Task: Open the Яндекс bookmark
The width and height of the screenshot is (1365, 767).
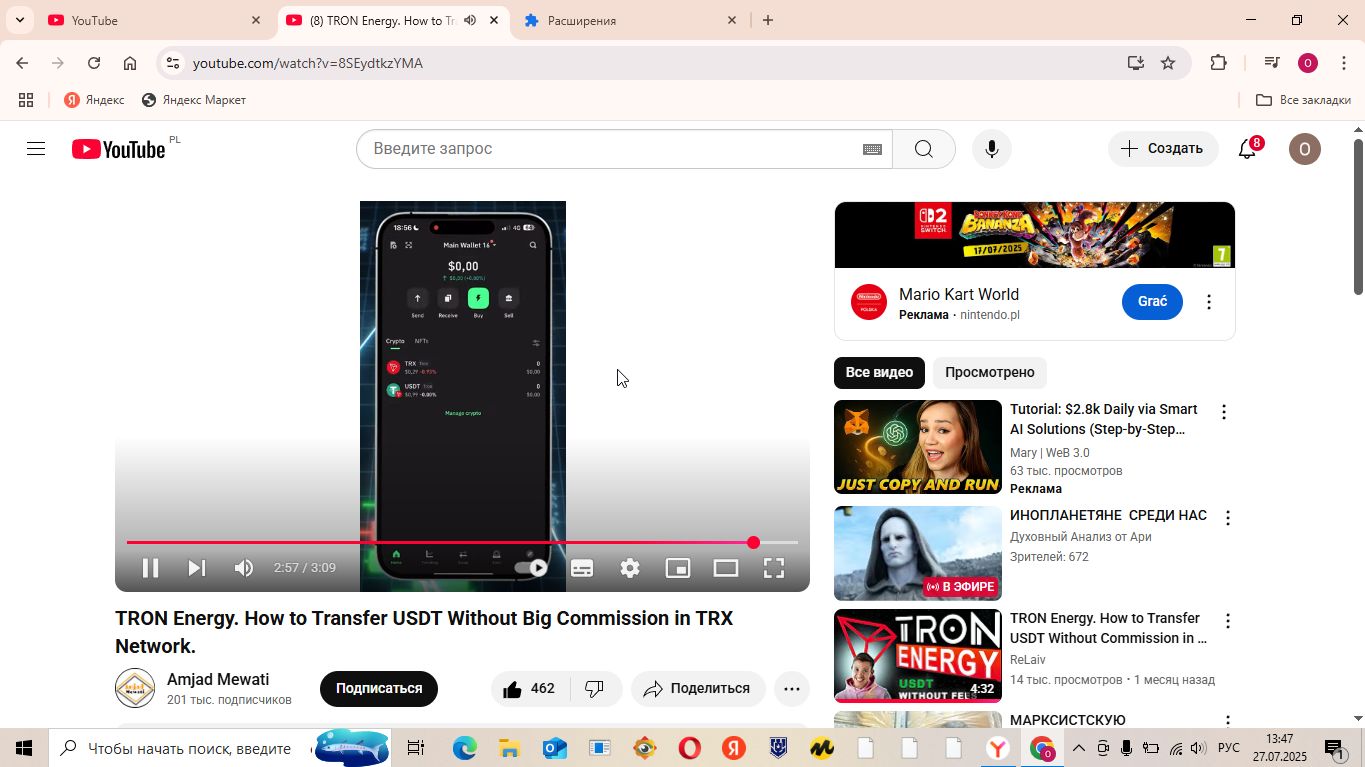Action: [x=94, y=100]
